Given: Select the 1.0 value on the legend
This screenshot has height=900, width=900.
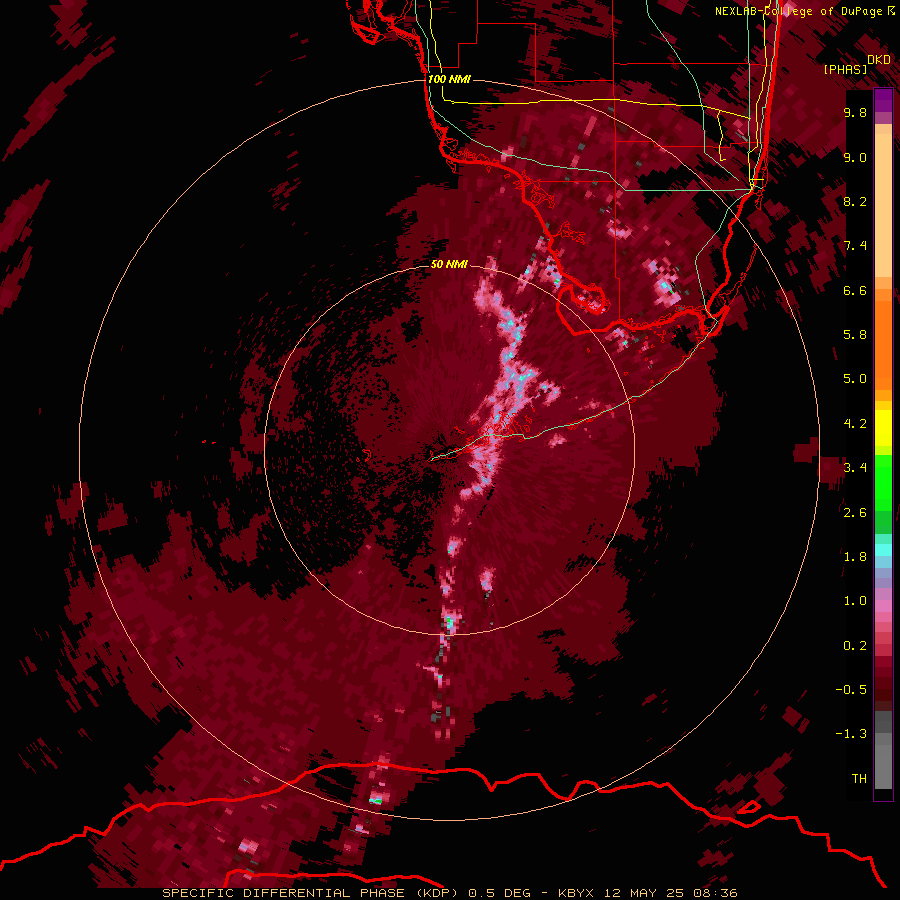Looking at the screenshot, I should click(x=855, y=601).
